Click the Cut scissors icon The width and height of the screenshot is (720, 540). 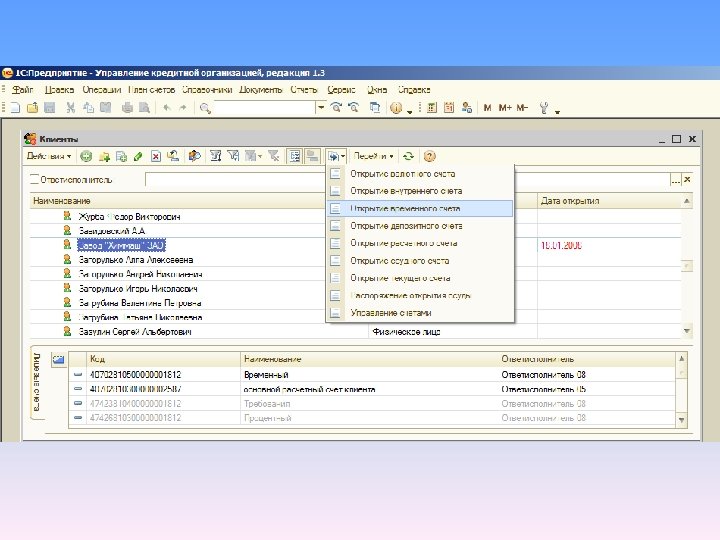click(70, 107)
